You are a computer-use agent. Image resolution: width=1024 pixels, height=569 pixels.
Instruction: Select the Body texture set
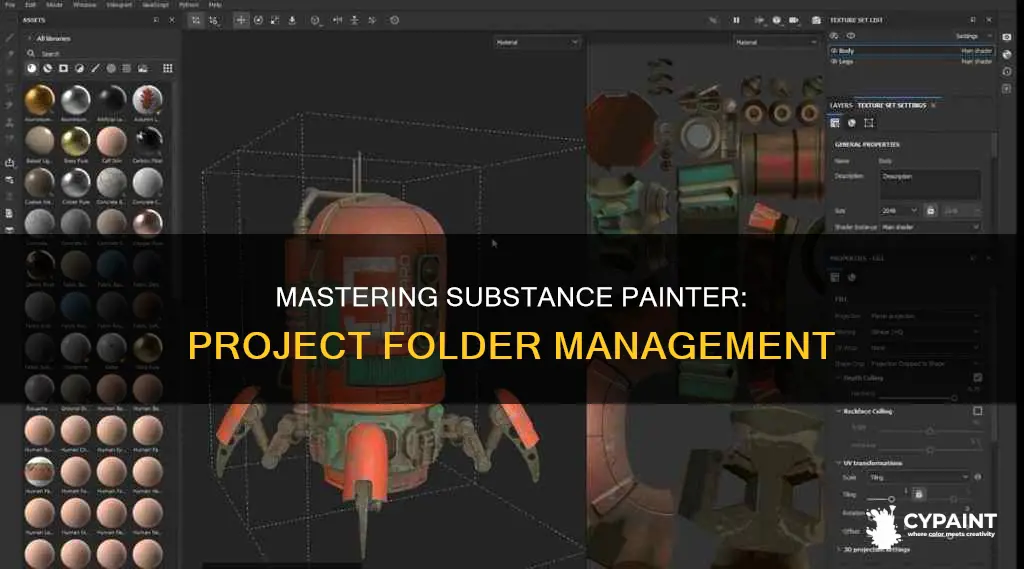pyautogui.click(x=912, y=50)
